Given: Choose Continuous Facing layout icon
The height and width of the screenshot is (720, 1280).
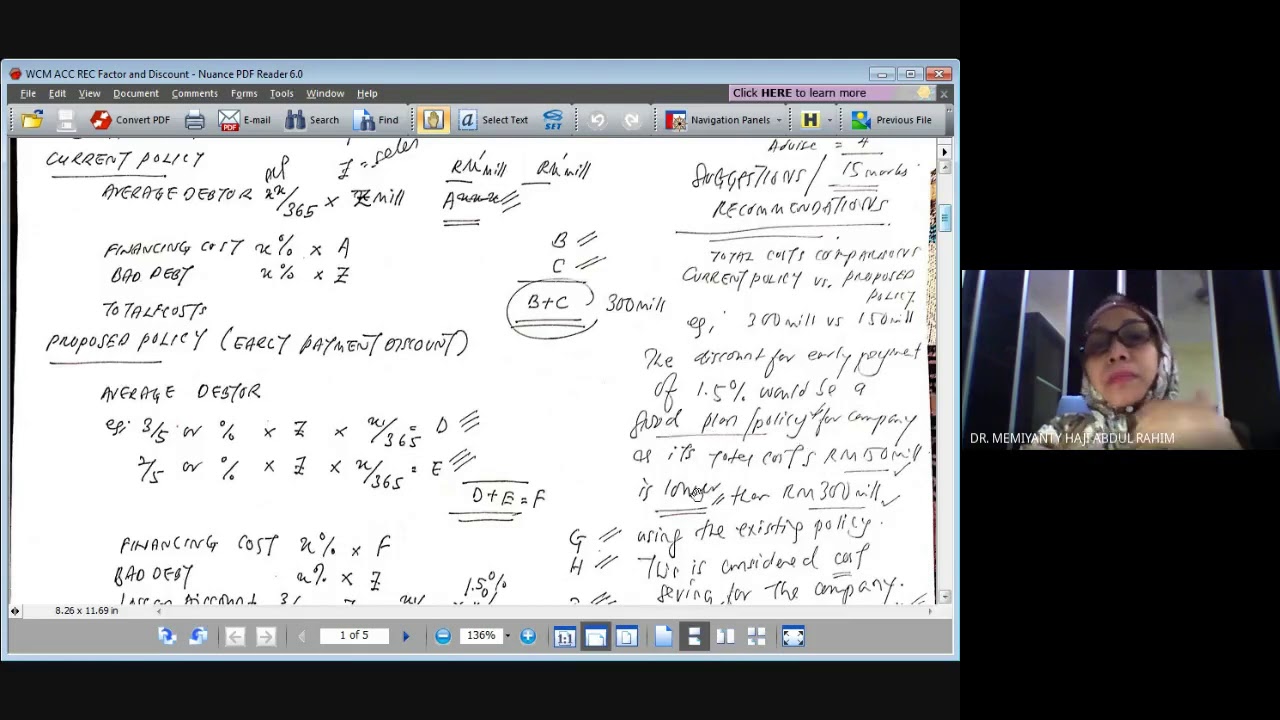Looking at the screenshot, I should 756,636.
